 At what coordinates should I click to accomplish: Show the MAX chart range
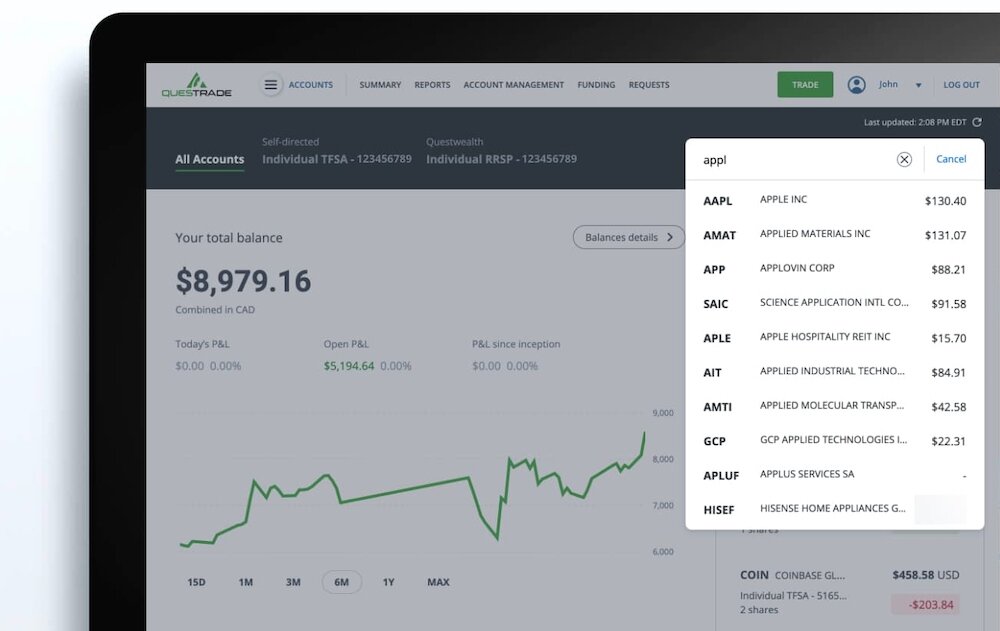click(x=438, y=582)
